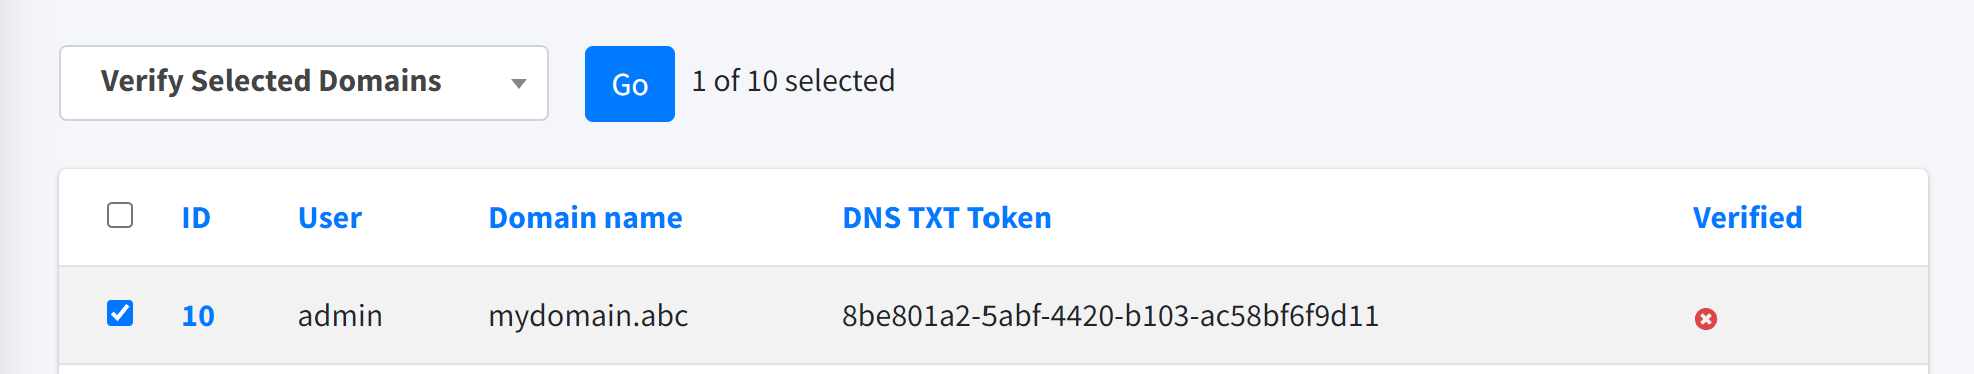Screen dimensions: 1974x374
Task: Sort the table by ID column
Action: (196, 218)
